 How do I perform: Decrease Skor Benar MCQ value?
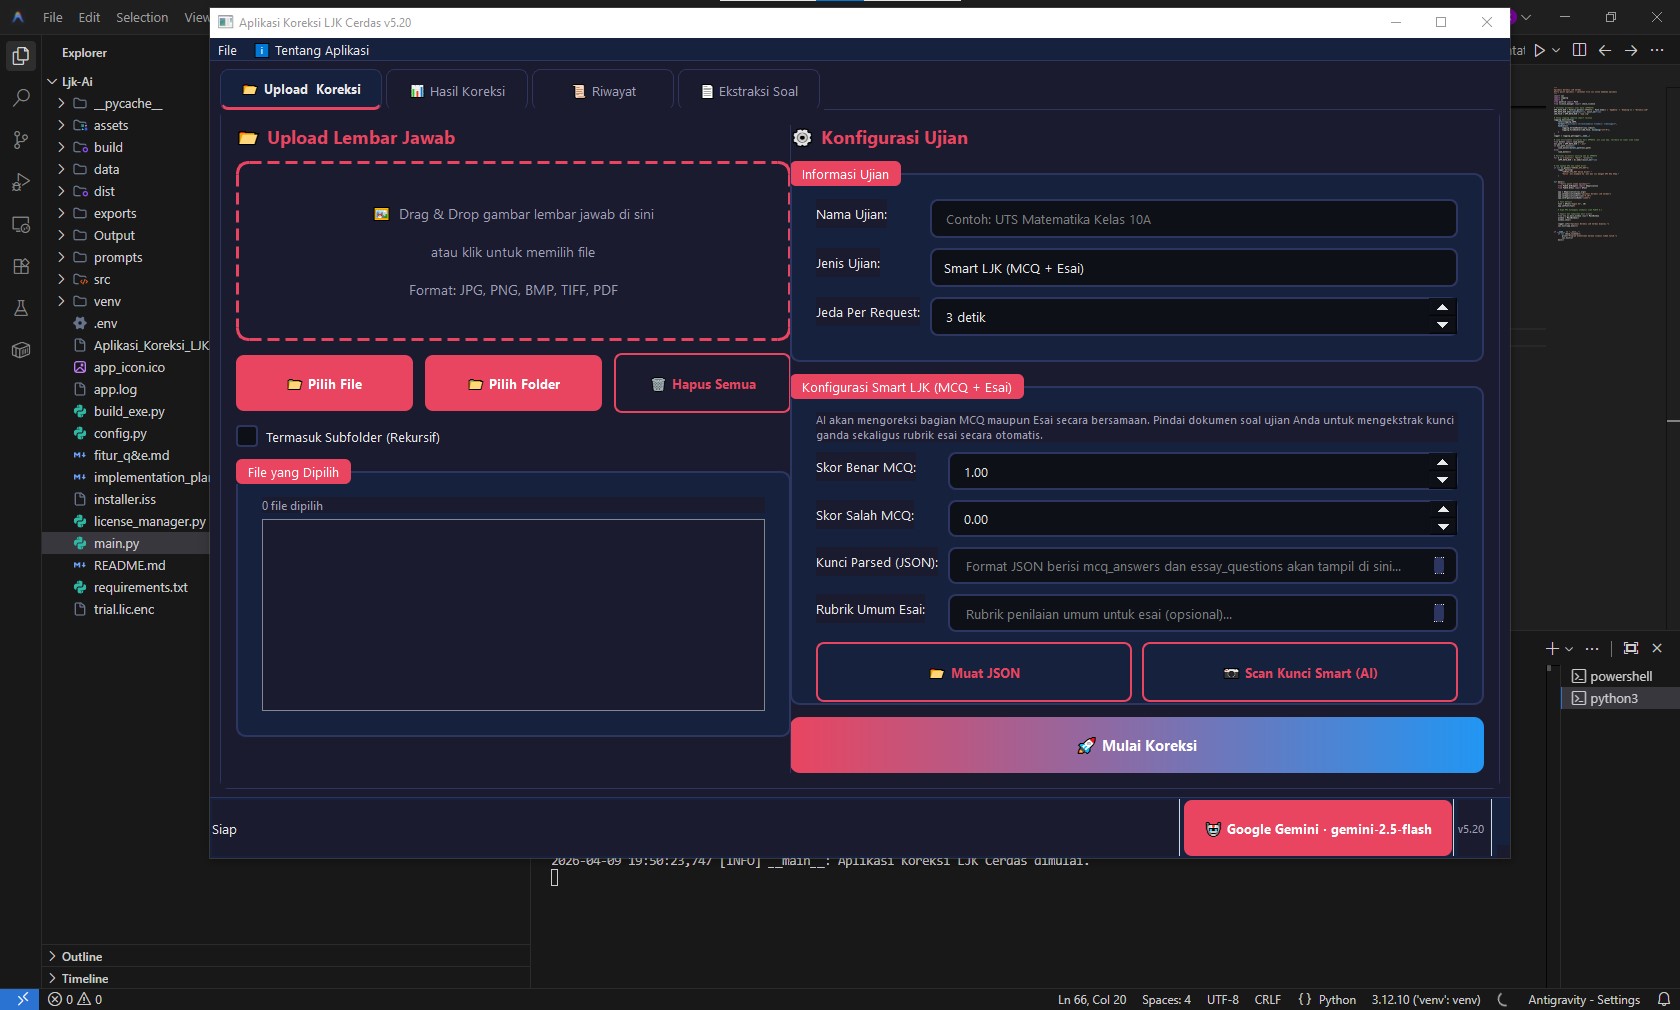1441,481
